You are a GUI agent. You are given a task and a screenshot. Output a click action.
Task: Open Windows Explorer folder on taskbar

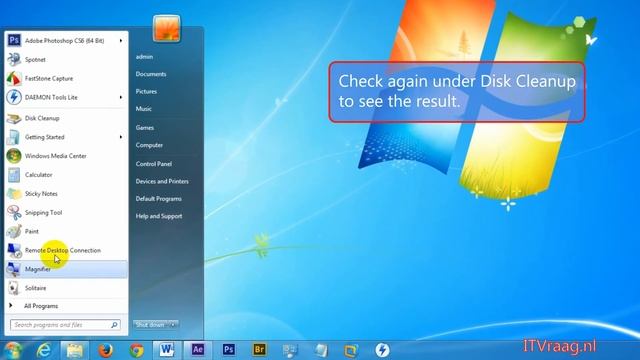75,350
